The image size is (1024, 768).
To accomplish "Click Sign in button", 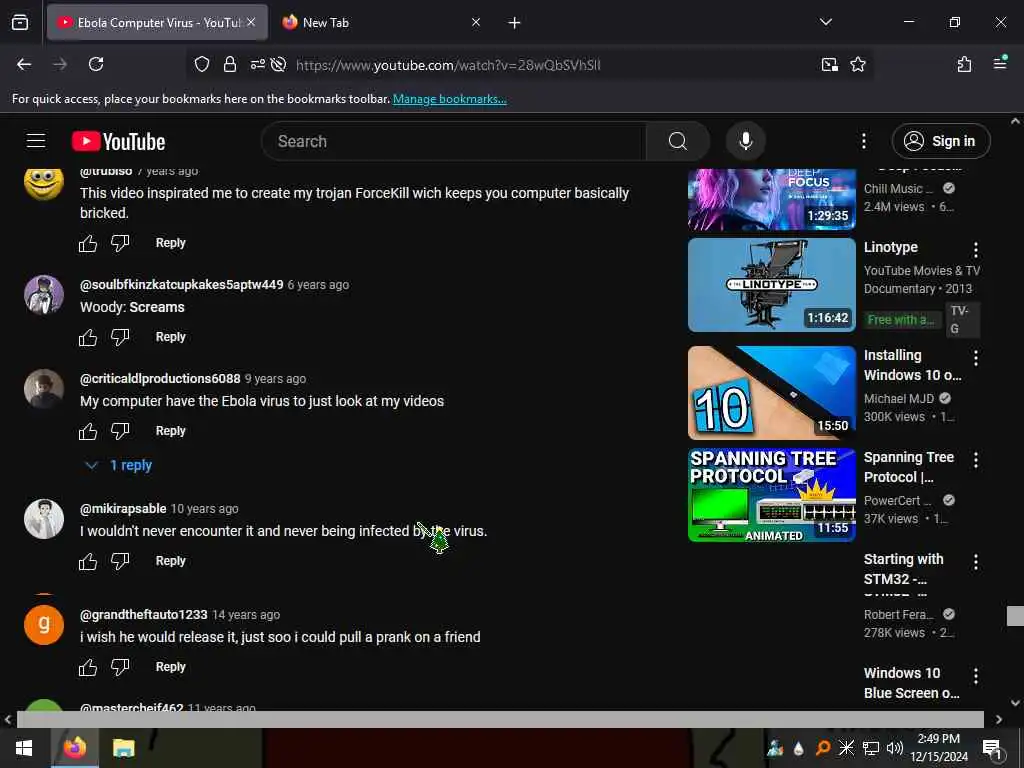I will pos(941,141).
